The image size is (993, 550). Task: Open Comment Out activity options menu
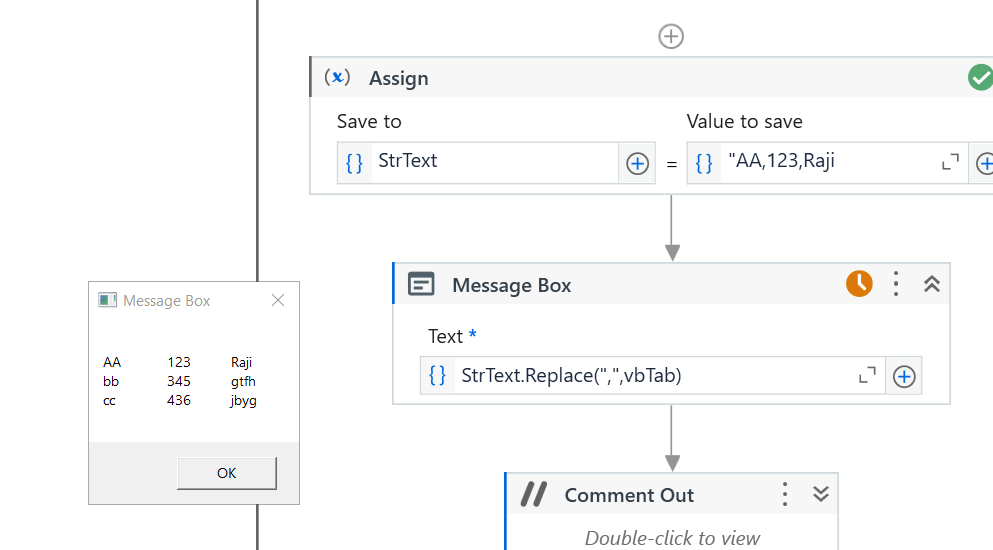(x=785, y=494)
